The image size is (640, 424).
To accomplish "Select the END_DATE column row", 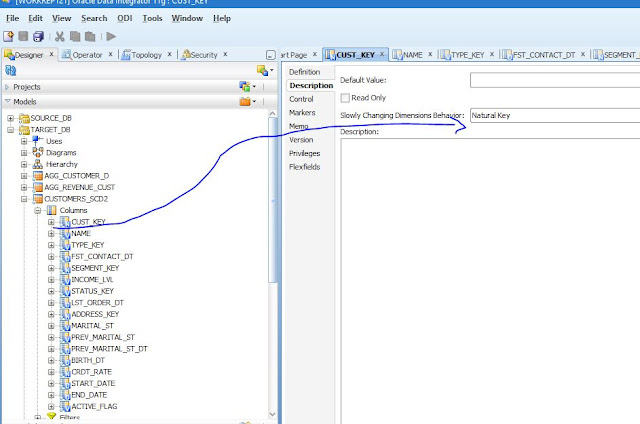I will [89, 395].
